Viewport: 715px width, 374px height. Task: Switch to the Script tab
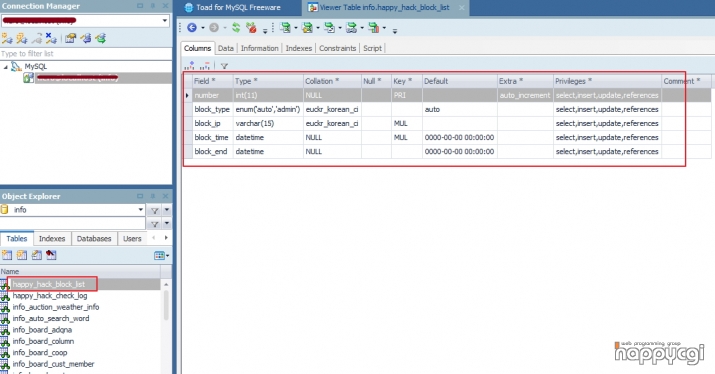coord(373,48)
